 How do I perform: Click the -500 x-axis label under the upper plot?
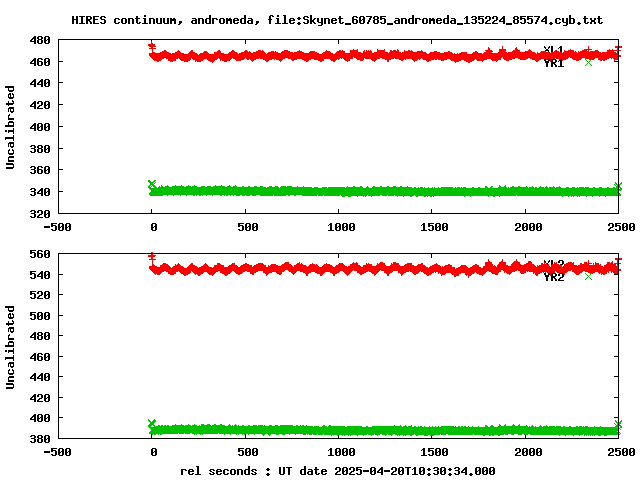(57, 227)
